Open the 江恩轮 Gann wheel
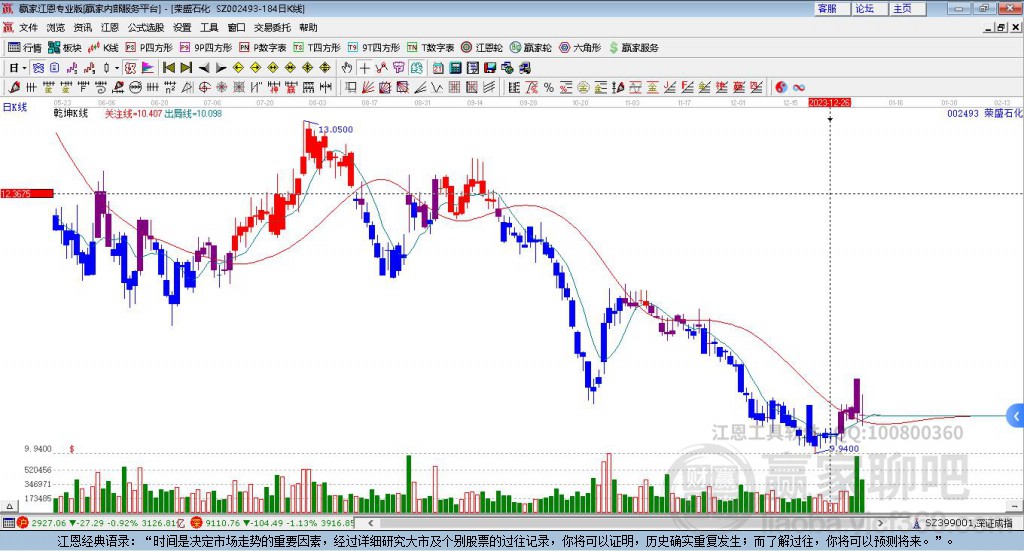The height and width of the screenshot is (551, 1024). 482,48
